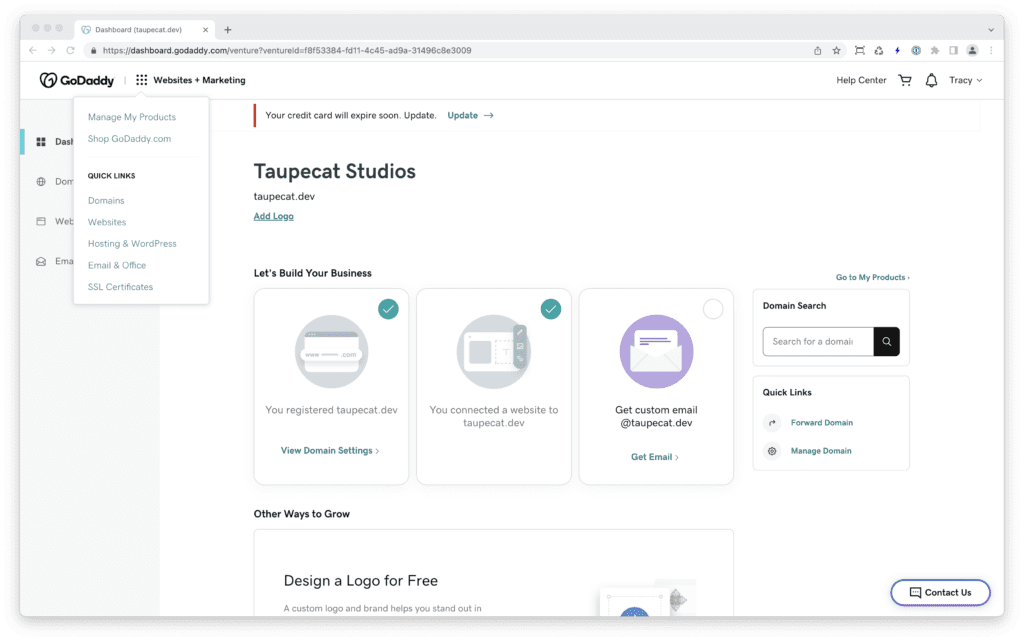
Task: Click empty circle on custom email card
Action: coord(713,309)
